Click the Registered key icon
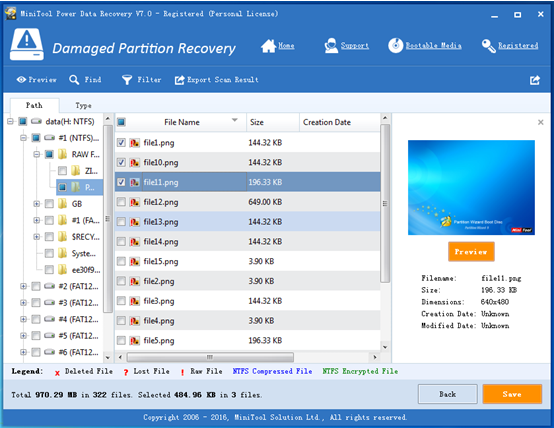Screen dimensions: 554x428 point(489,46)
